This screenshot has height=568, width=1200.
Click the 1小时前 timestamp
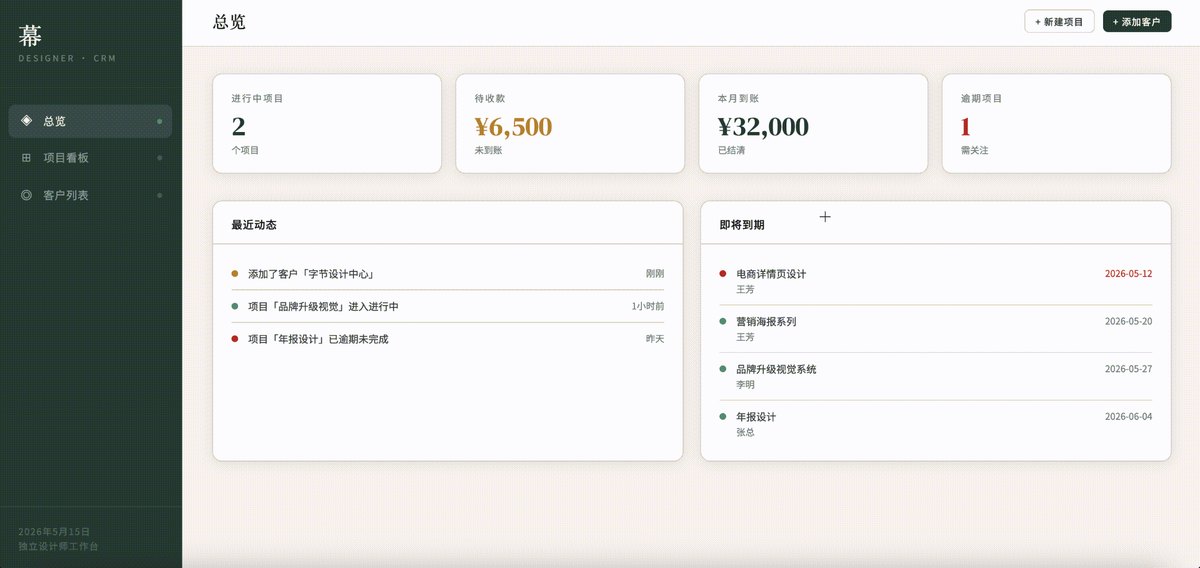click(648, 306)
